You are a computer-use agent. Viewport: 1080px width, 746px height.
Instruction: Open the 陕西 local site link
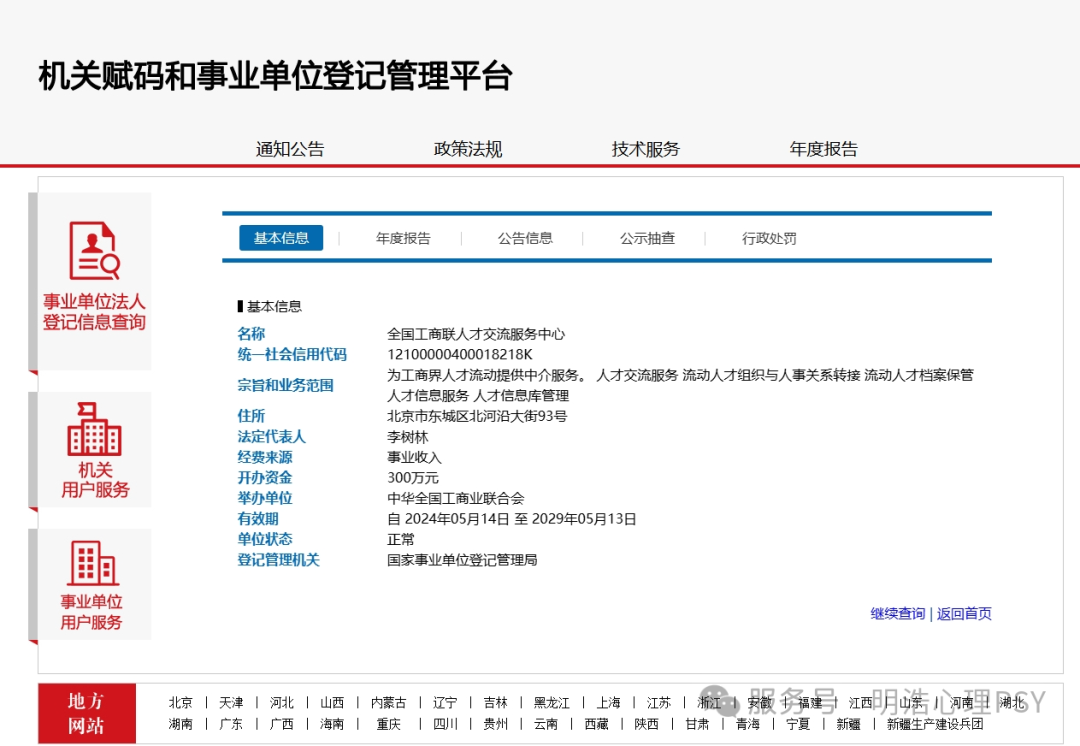(646, 724)
